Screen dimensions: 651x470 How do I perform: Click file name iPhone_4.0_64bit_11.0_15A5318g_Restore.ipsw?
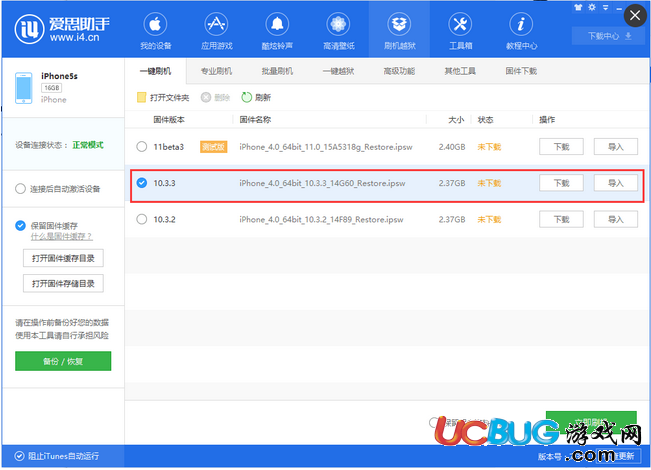[x=326, y=147]
